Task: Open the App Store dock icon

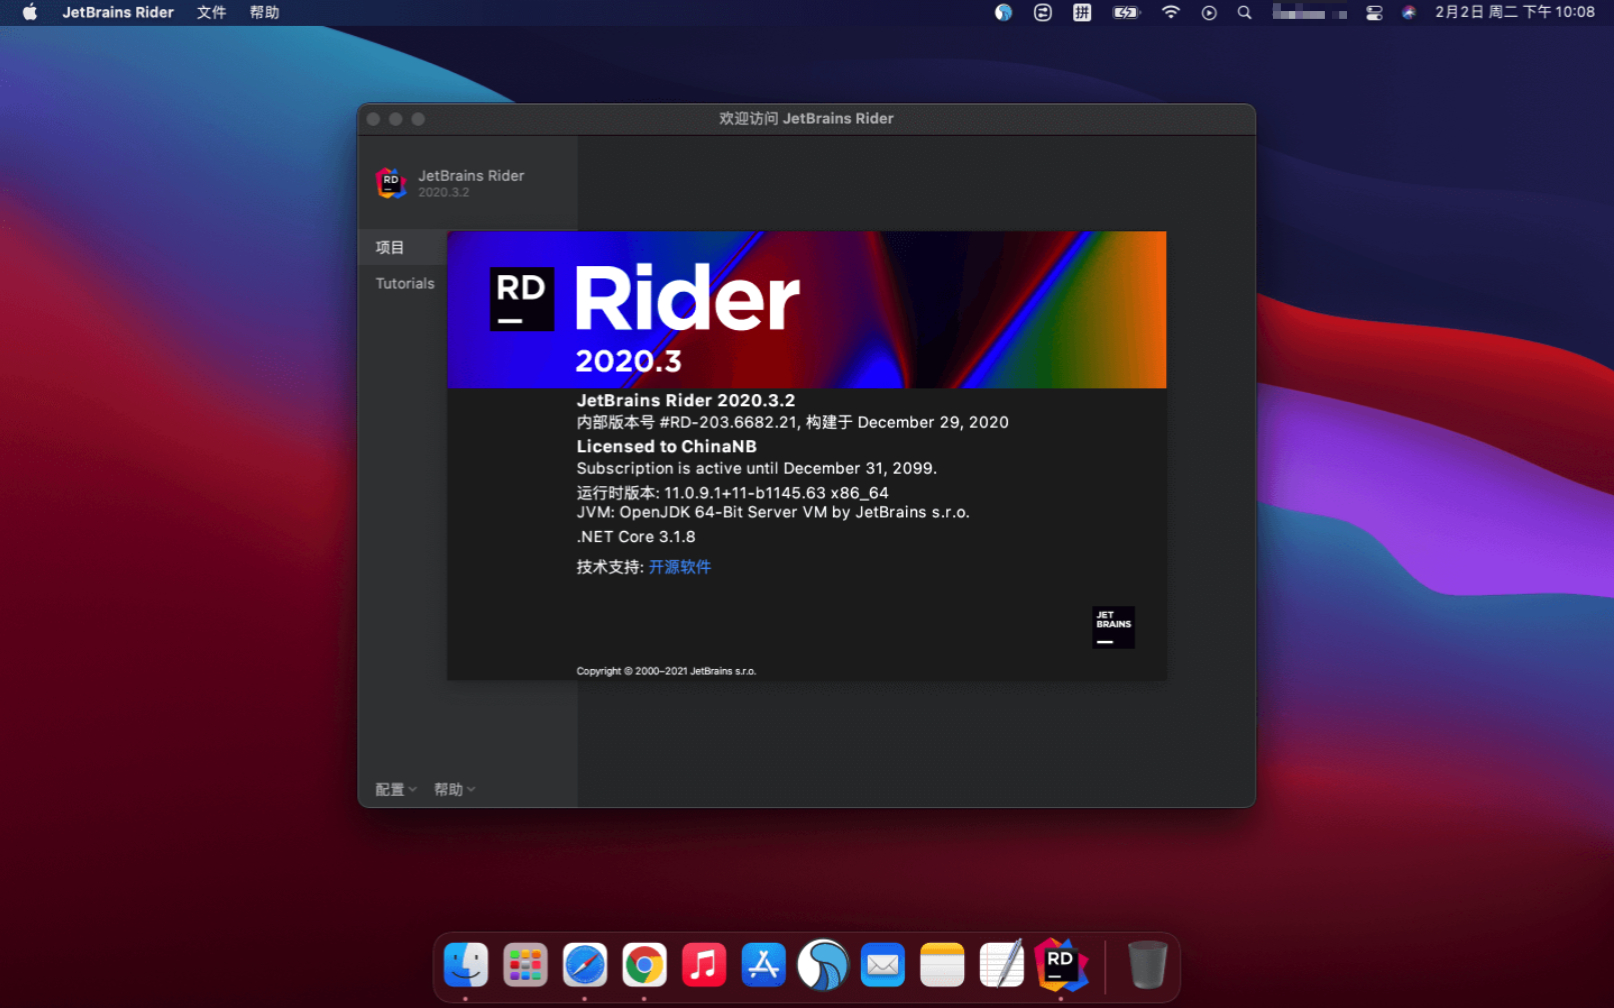Action: [763, 965]
